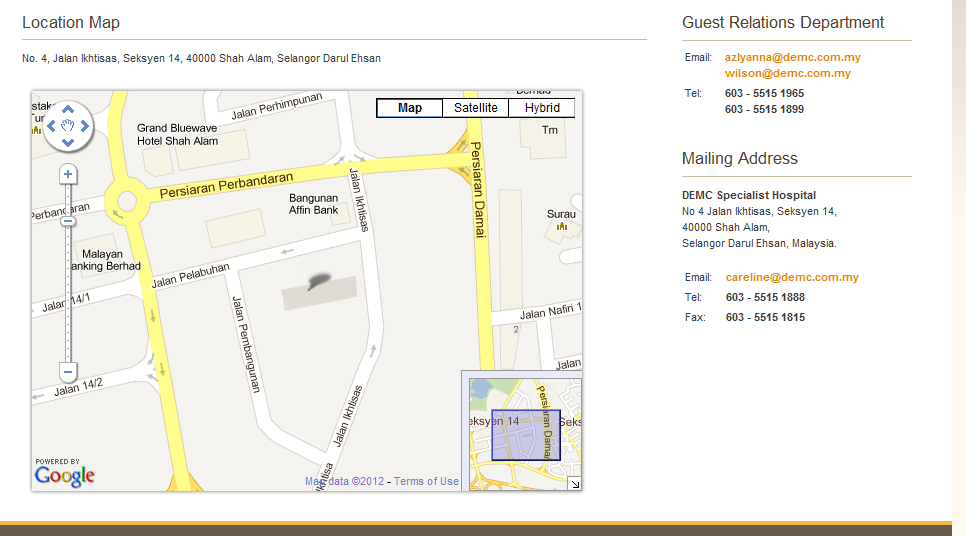Click the blue viewport box in overview map
The width and height of the screenshot is (966, 536).
[526, 435]
